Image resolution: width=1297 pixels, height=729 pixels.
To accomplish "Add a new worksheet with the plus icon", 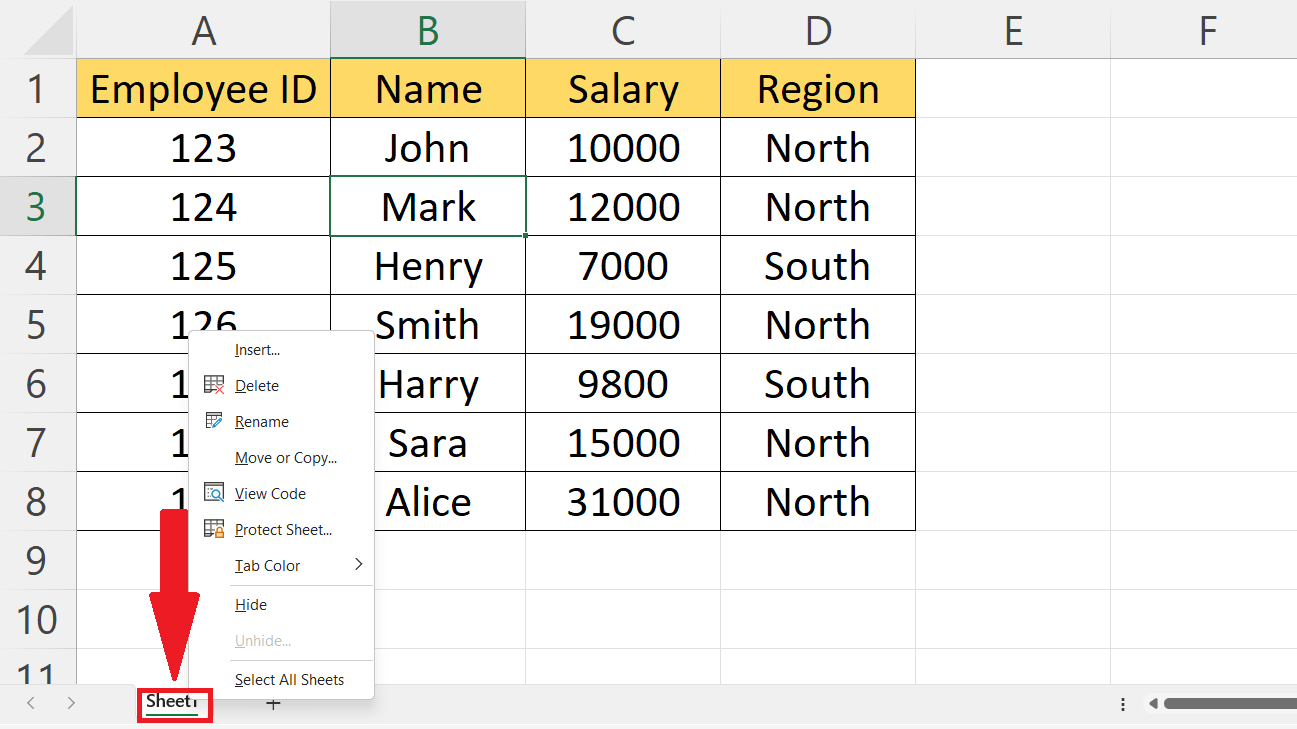I will 273,703.
